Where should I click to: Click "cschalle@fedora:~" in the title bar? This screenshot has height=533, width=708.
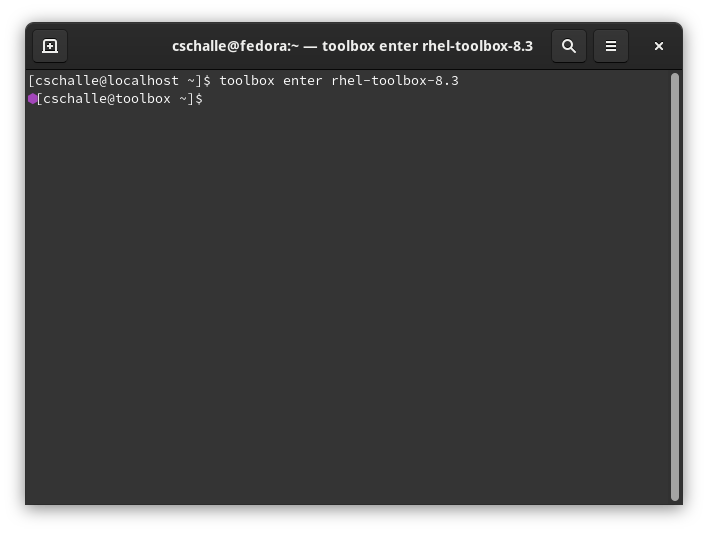tap(235, 46)
